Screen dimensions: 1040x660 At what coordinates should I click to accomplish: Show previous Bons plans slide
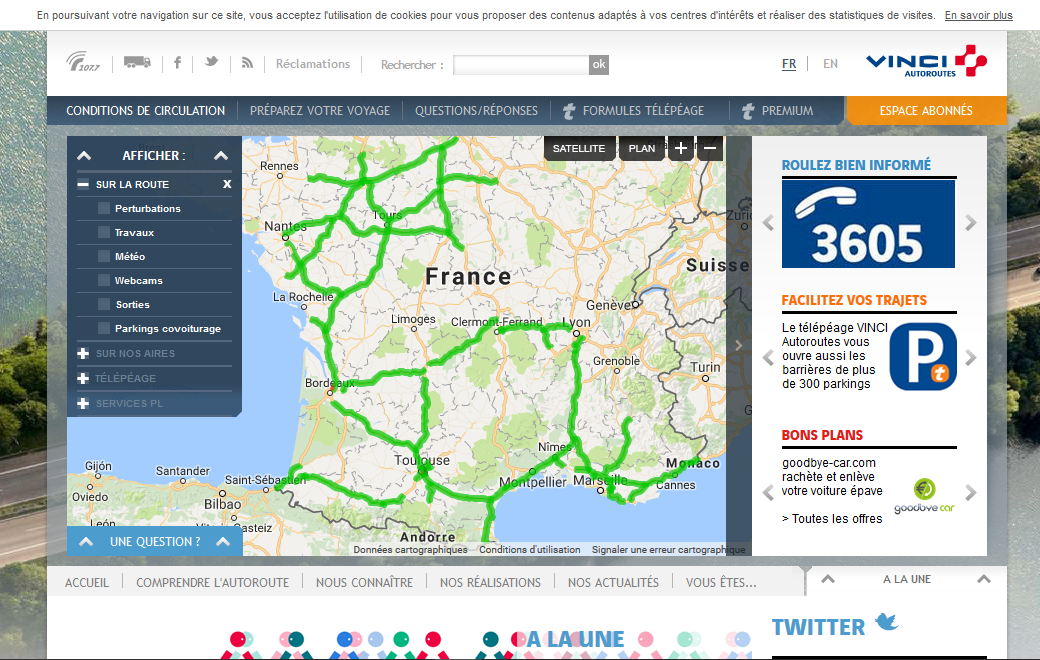click(768, 493)
